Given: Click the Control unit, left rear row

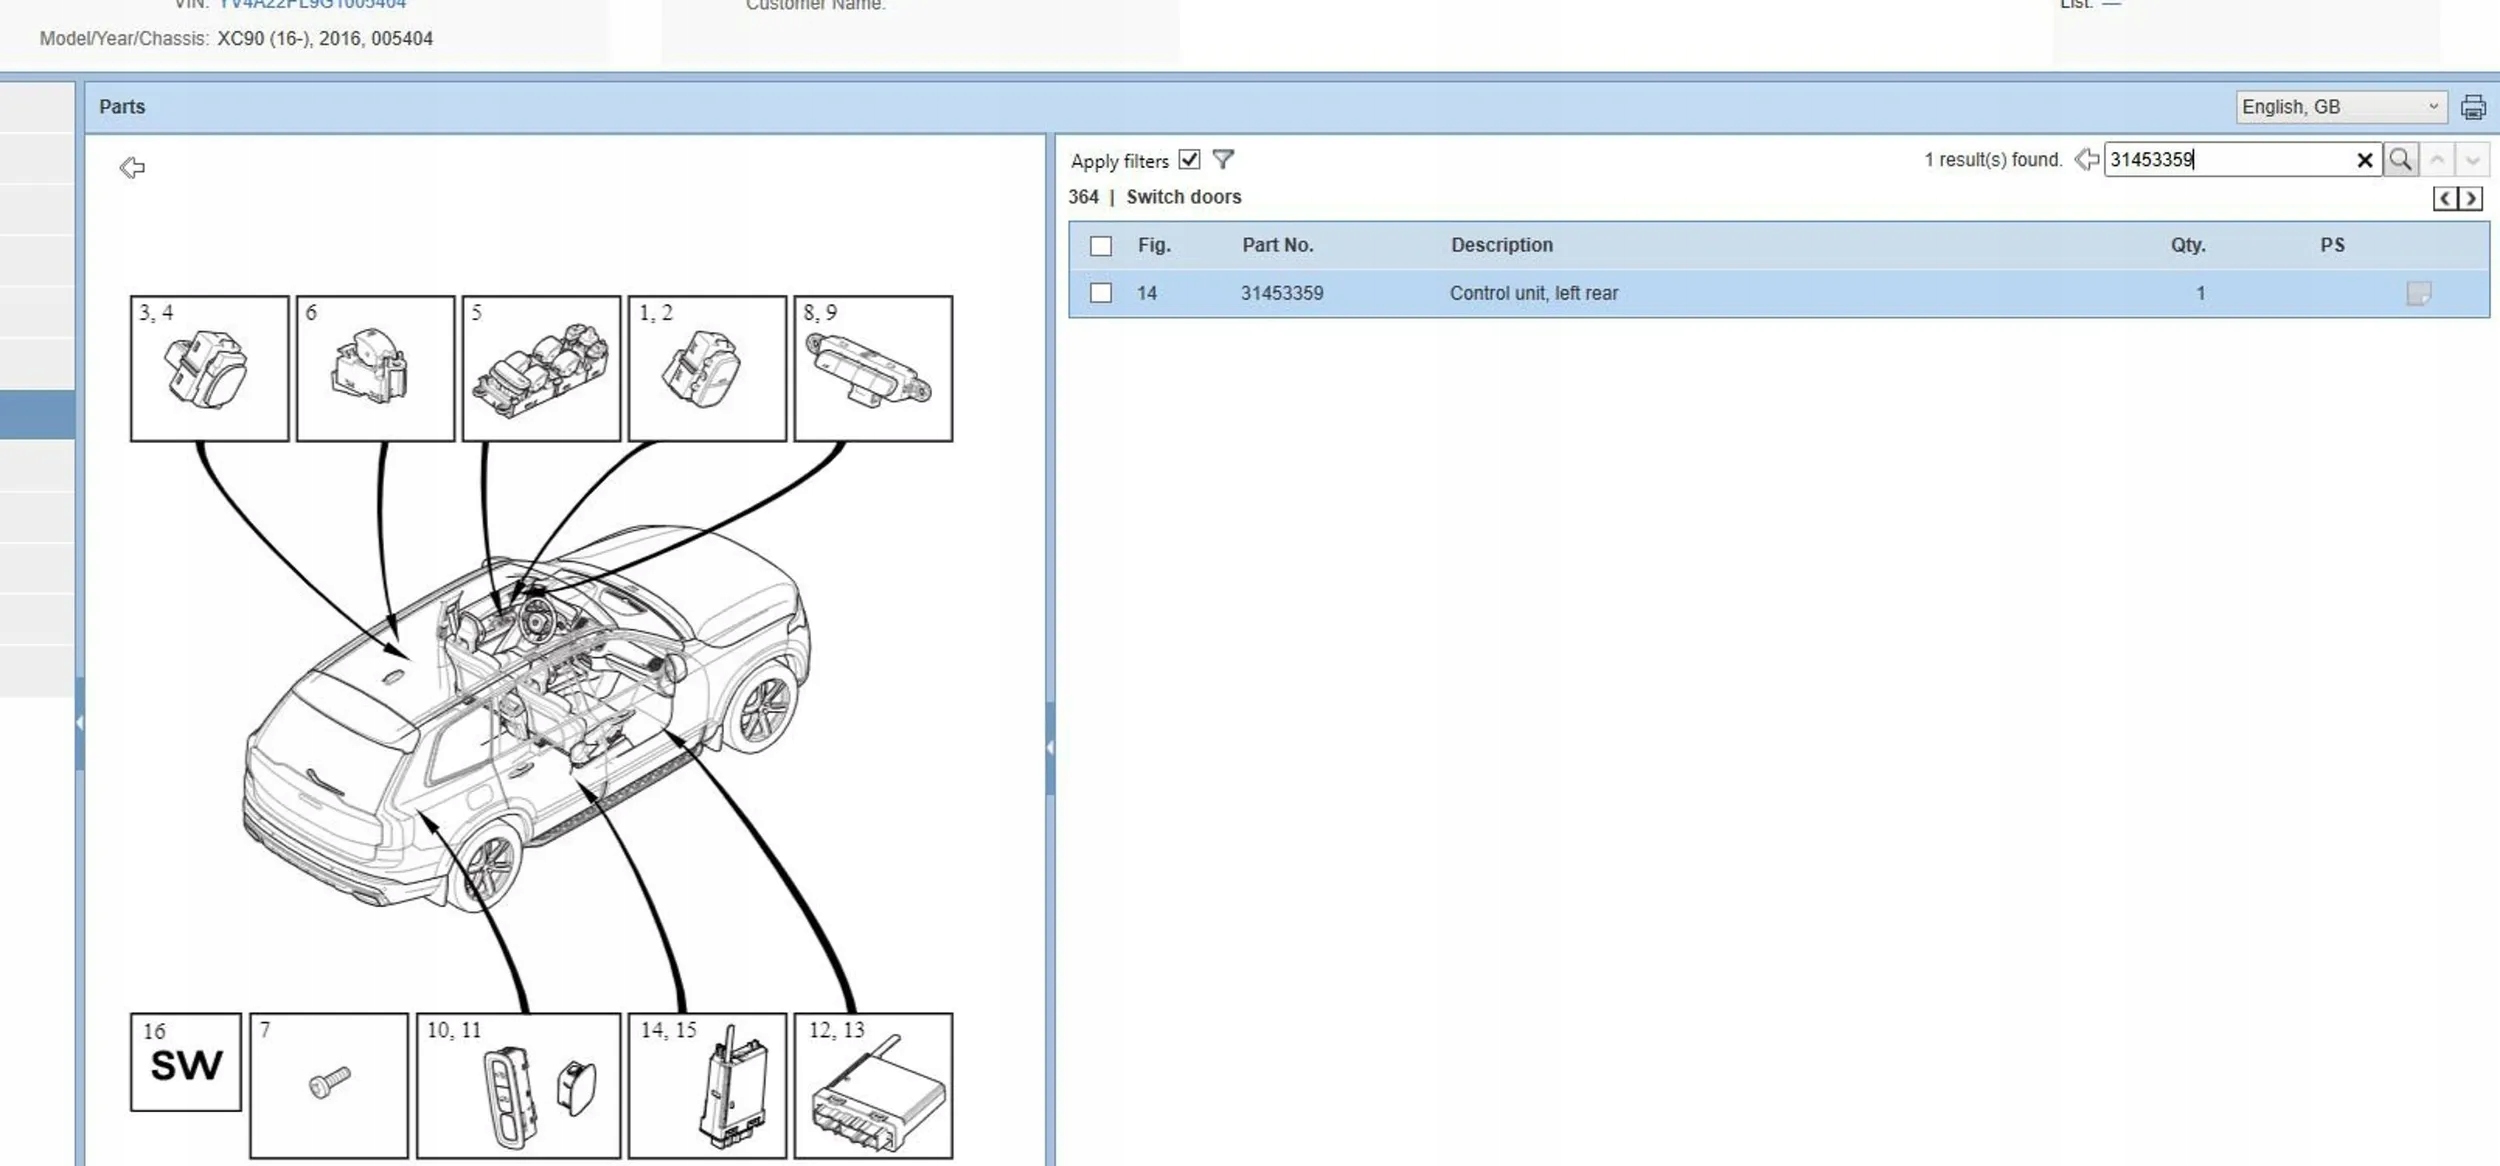Looking at the screenshot, I should (1533, 294).
